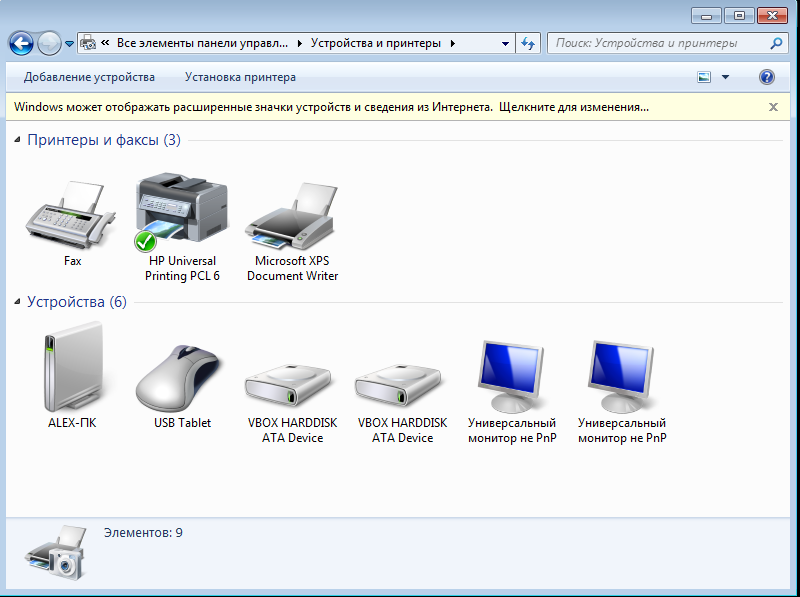Refresh the address bar location

tap(529, 43)
